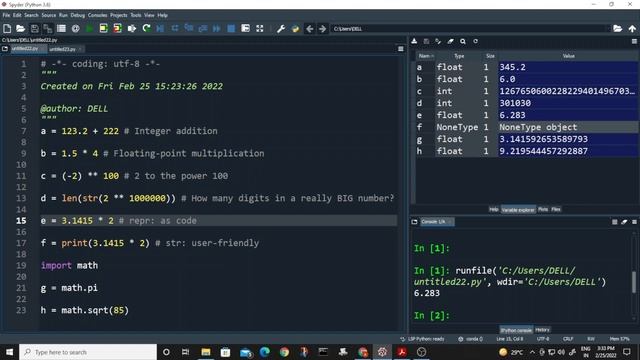640x360 pixels.
Task: Stop debugging with the blue square icon
Action: 231,29
